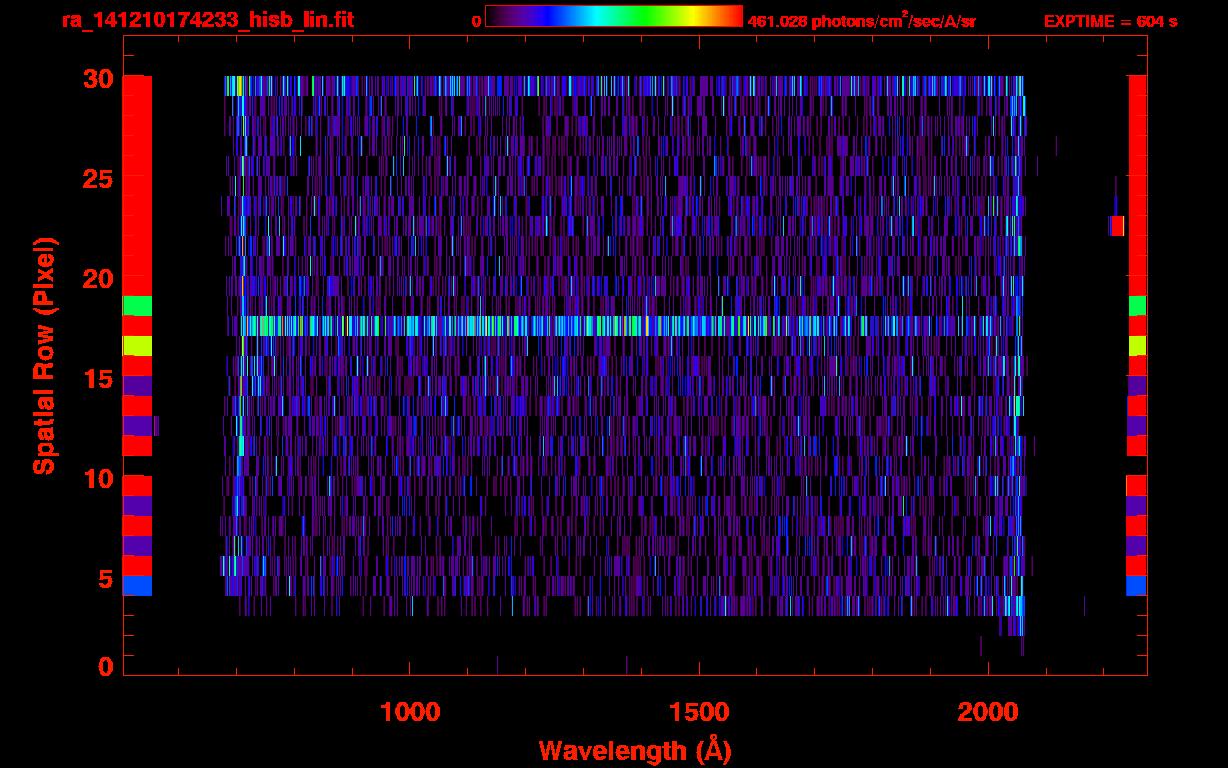
Task: Click the 0 label left of colorbar
Action: click(x=477, y=21)
